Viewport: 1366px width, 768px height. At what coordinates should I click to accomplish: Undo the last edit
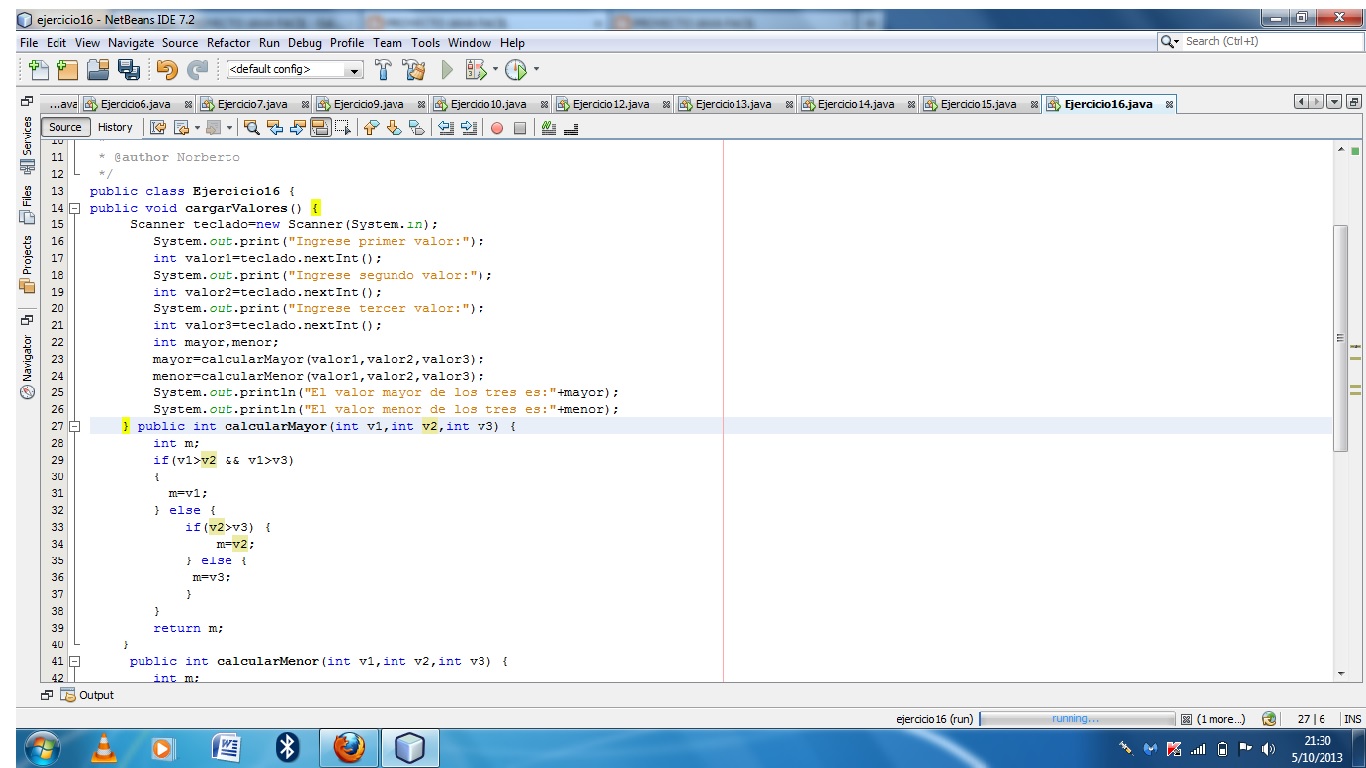click(165, 68)
